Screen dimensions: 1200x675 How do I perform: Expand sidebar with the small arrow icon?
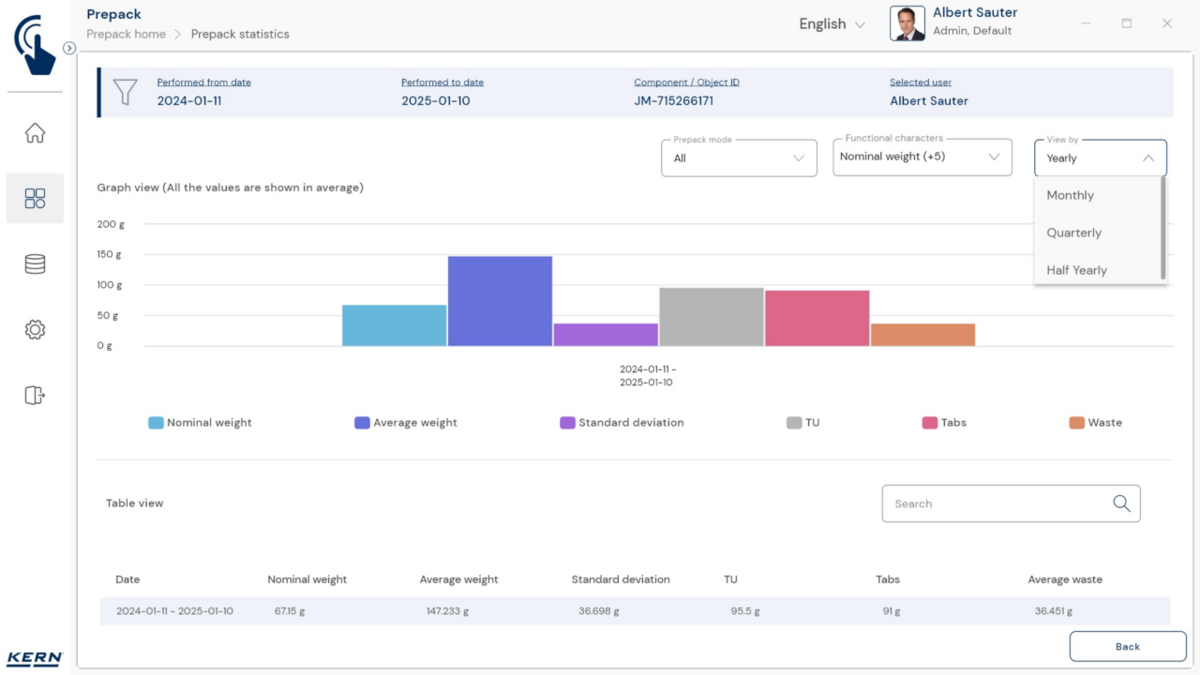[69, 48]
